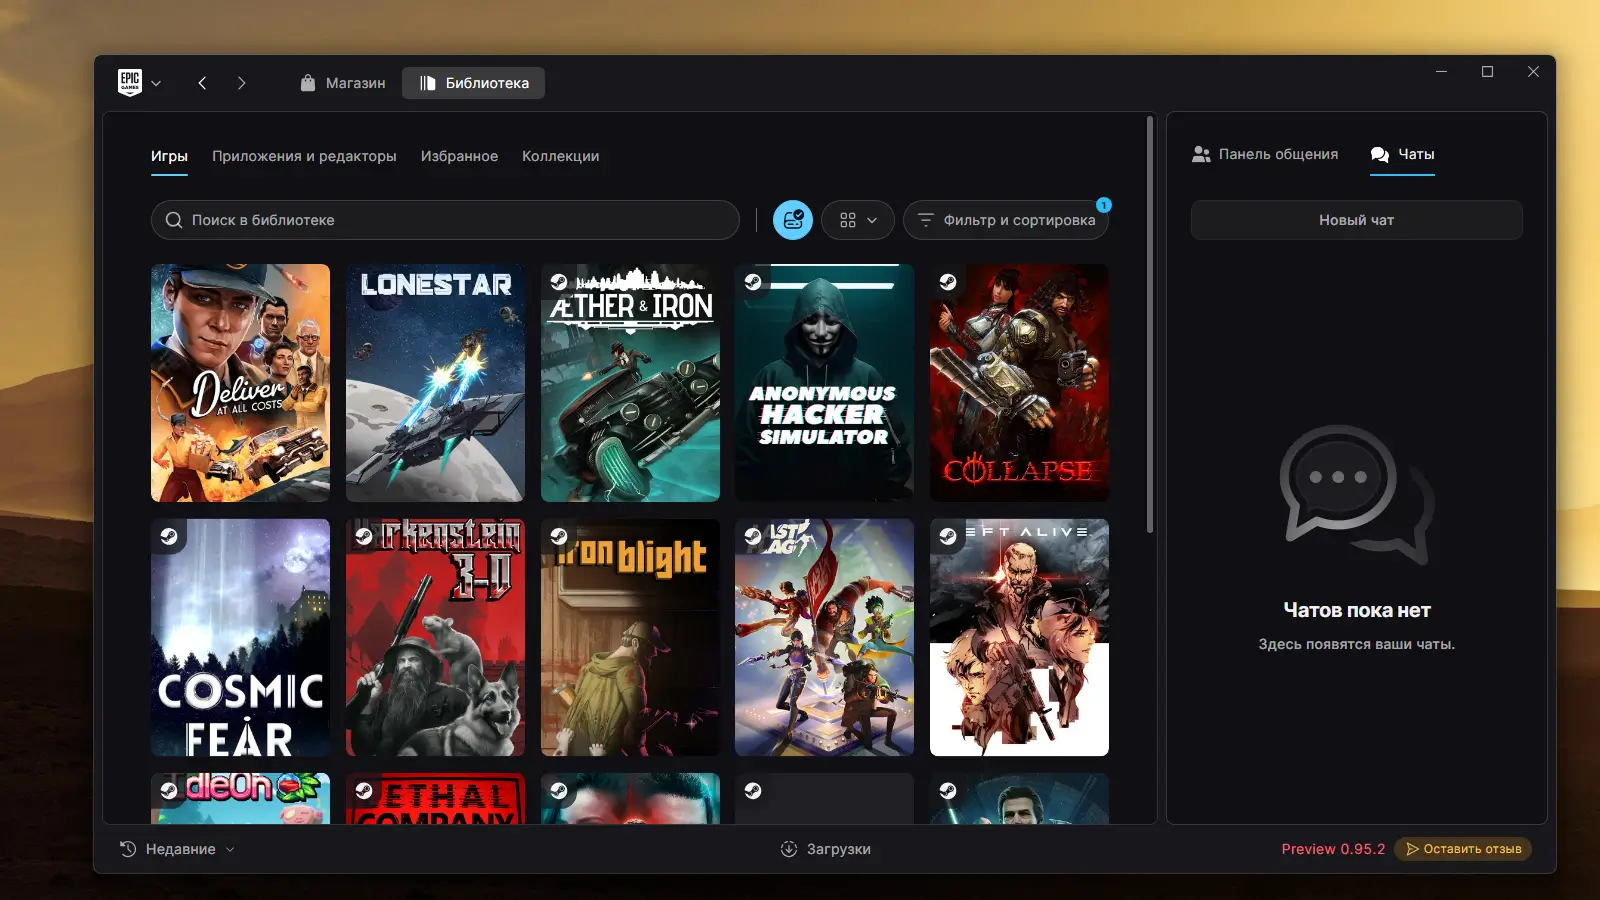The height and width of the screenshot is (900, 1600).
Task: Open the Cosmic Fear game tile
Action: click(240, 637)
